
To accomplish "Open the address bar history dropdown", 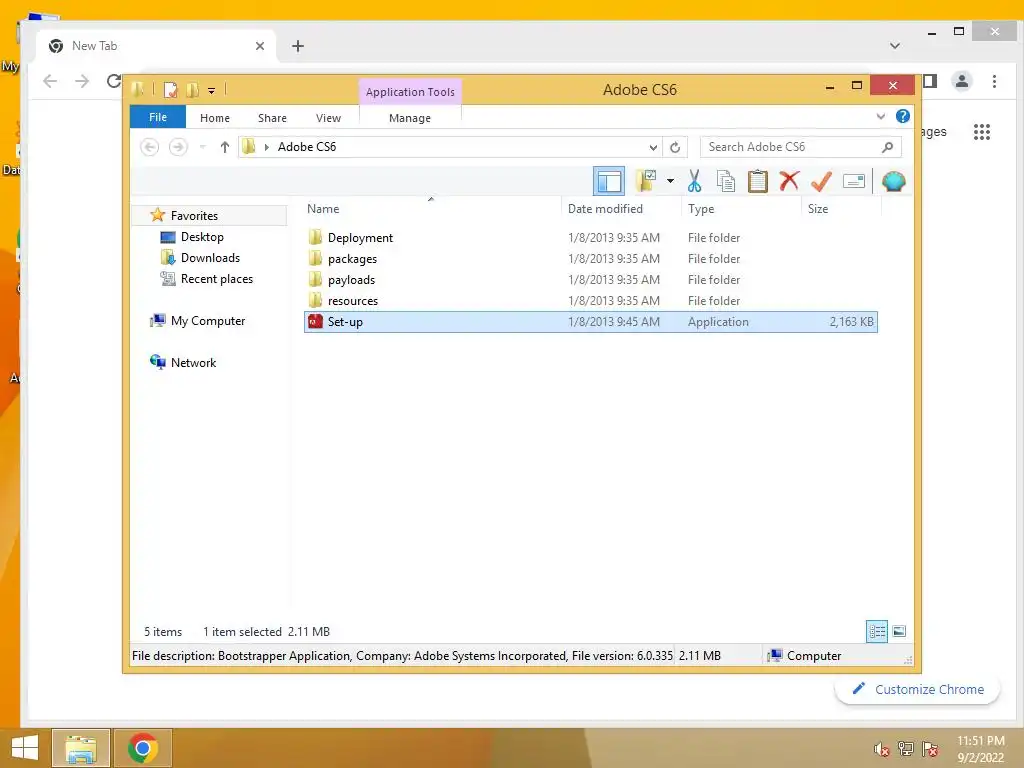I will click(652, 147).
